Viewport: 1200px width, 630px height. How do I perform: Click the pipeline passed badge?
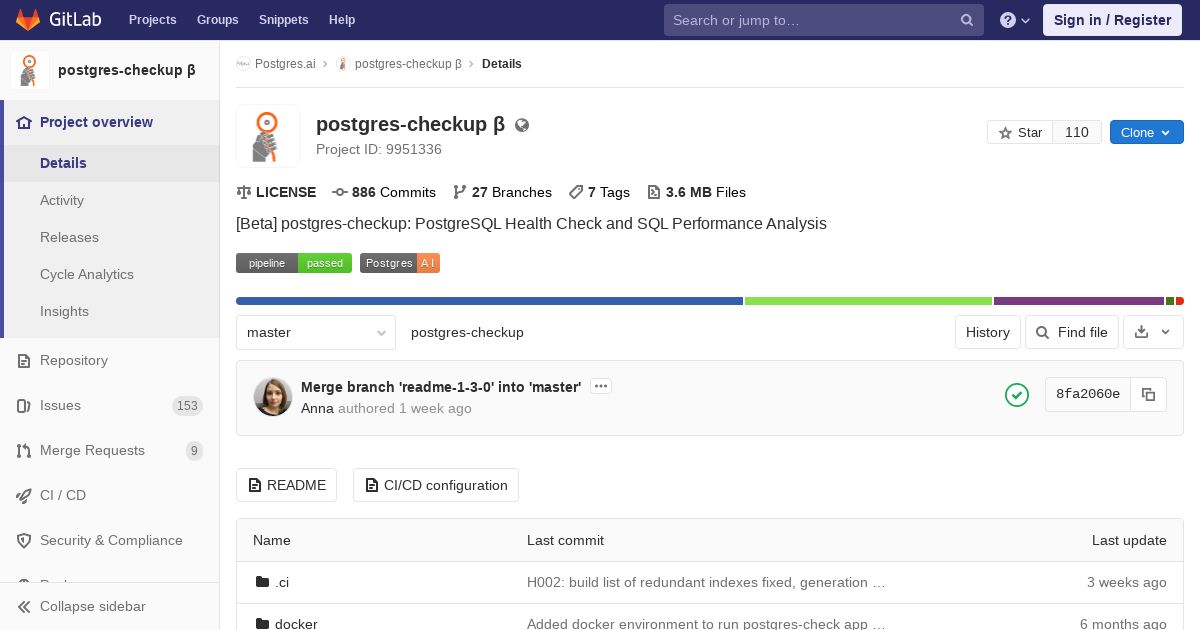294,263
